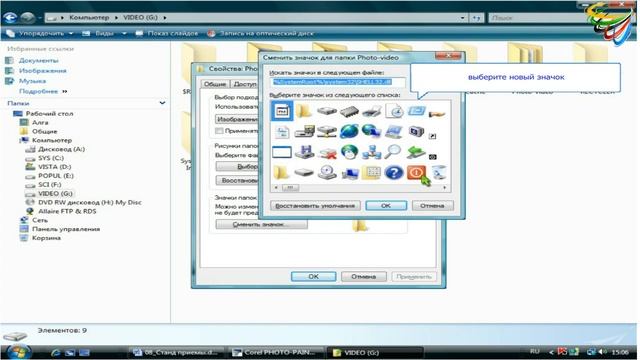The width and height of the screenshot is (640, 360).
Task: Pick the folder icon in the bottom row
Action: point(282,173)
